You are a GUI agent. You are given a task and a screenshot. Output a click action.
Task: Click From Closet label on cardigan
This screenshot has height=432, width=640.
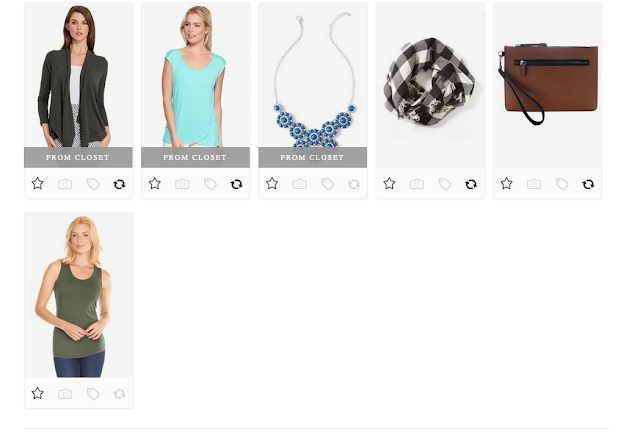click(78, 157)
